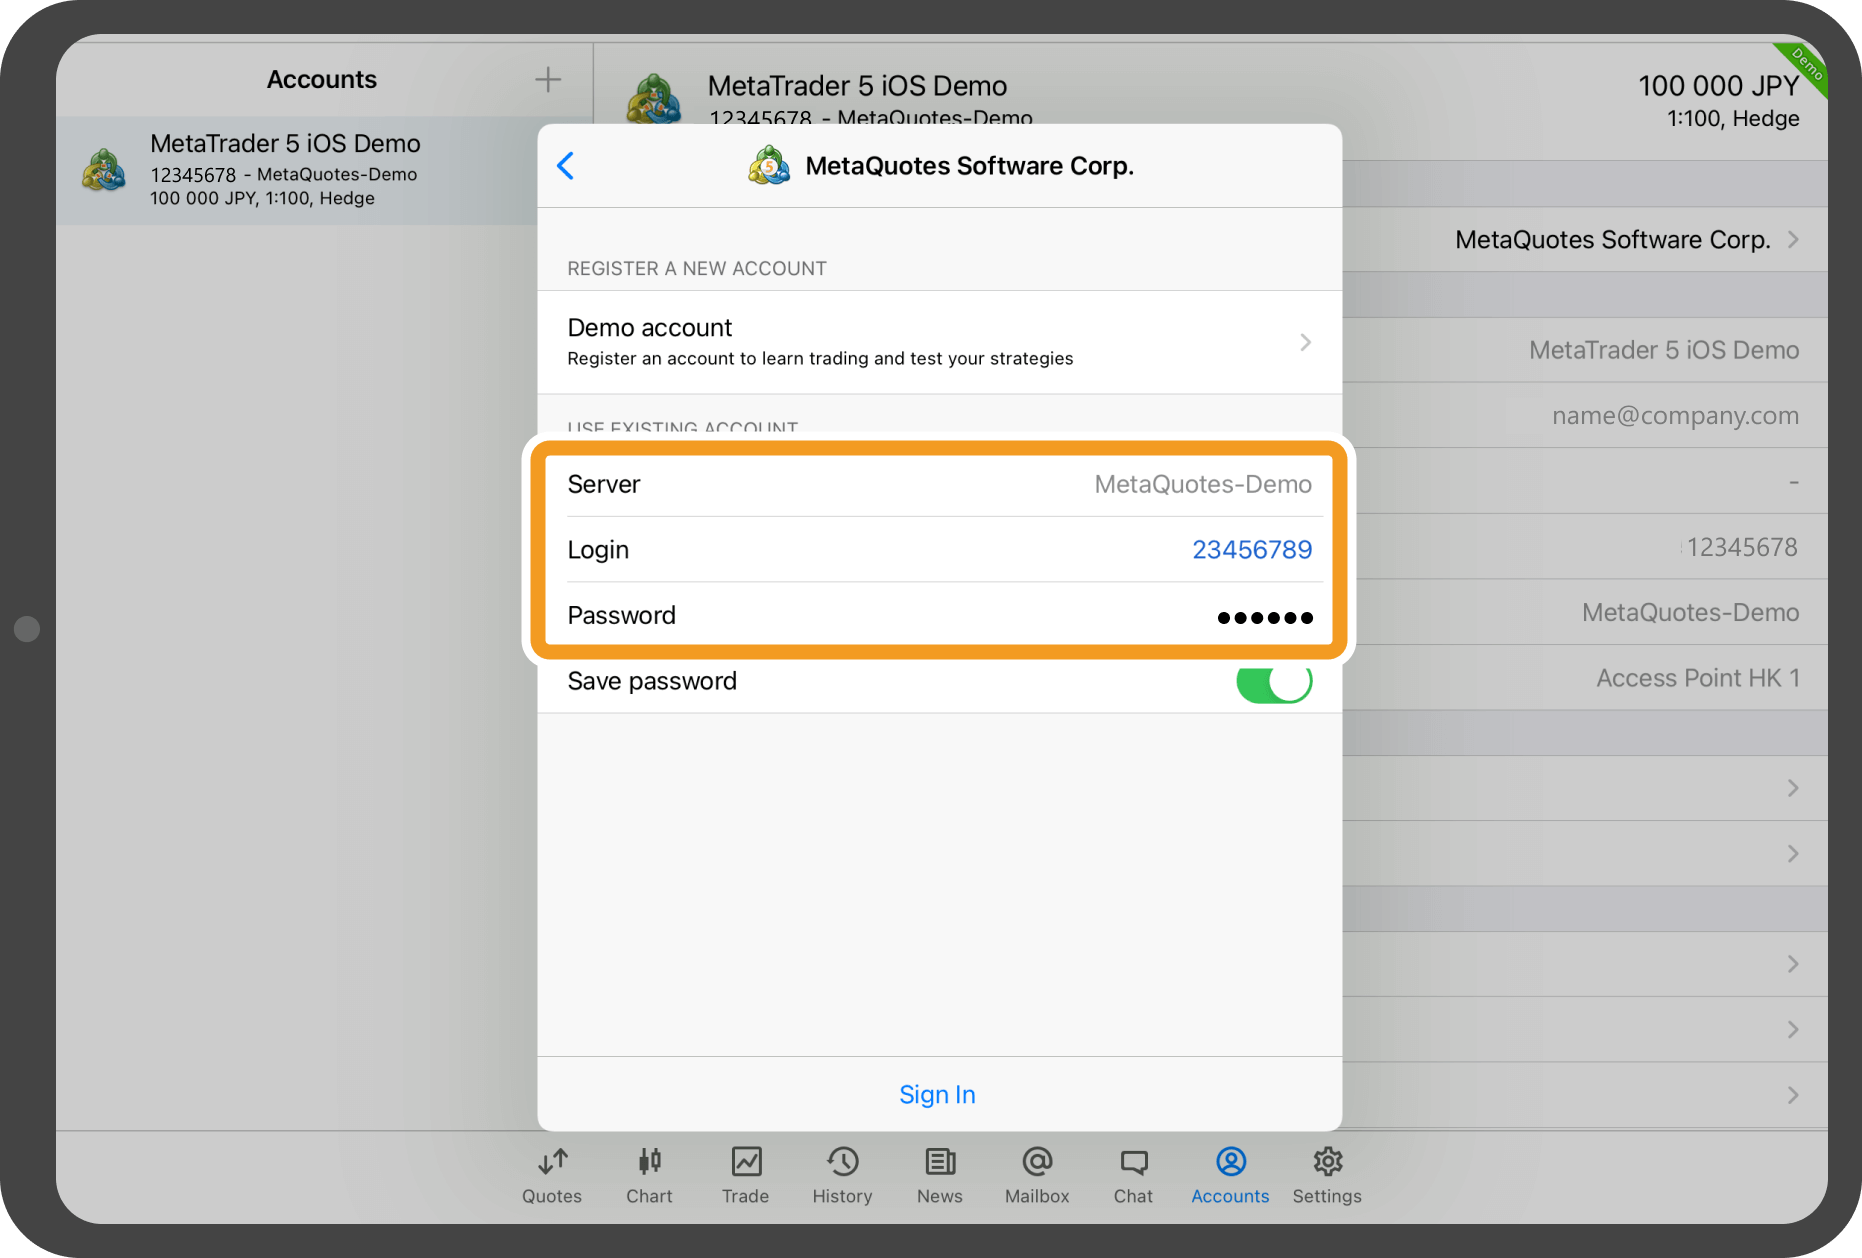Open the Mailbox tab
This screenshot has height=1258, width=1862.
point(1037,1175)
